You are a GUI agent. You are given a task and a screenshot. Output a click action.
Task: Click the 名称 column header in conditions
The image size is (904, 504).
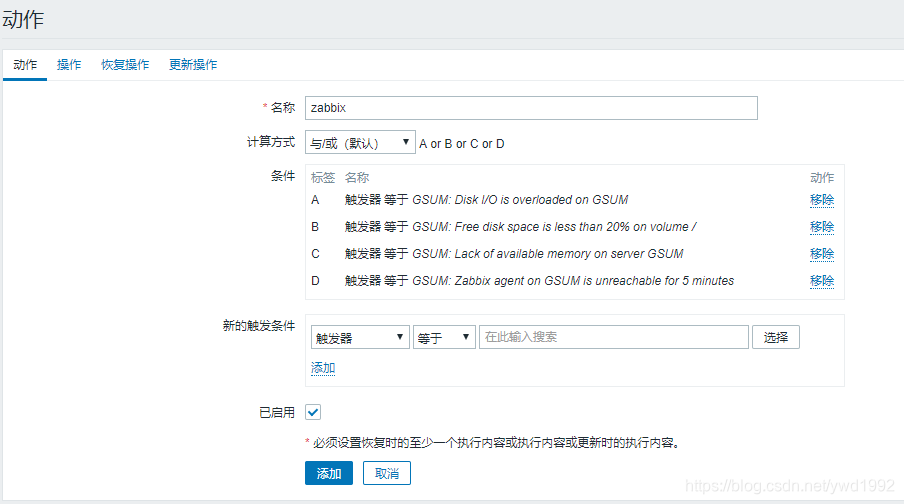click(357, 178)
